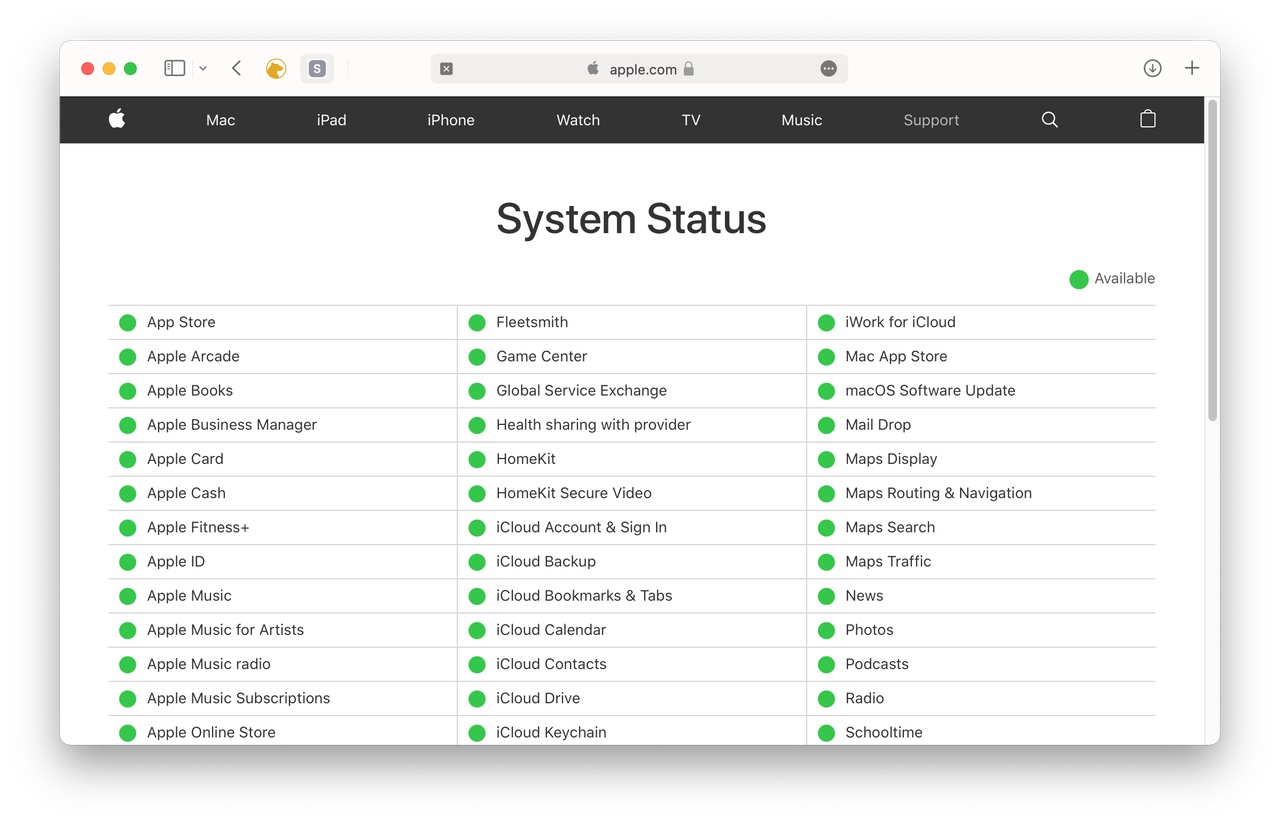Open the iPad menu item
Viewport: 1280px width, 824px height.
point(331,120)
